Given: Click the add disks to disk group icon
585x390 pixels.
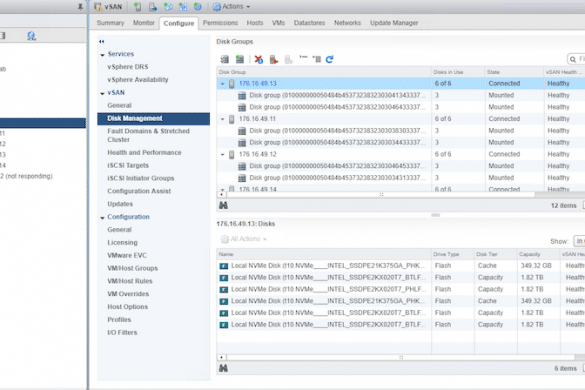Looking at the screenshot, I should 274,59.
